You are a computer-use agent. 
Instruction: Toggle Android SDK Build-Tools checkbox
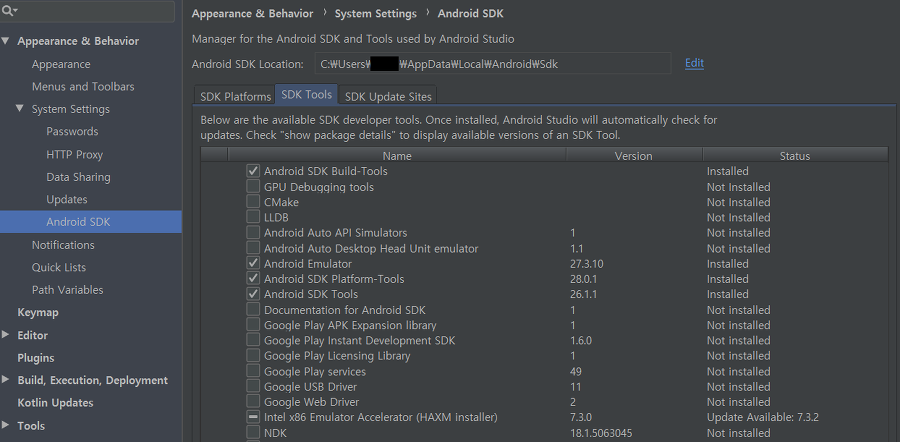(253, 170)
